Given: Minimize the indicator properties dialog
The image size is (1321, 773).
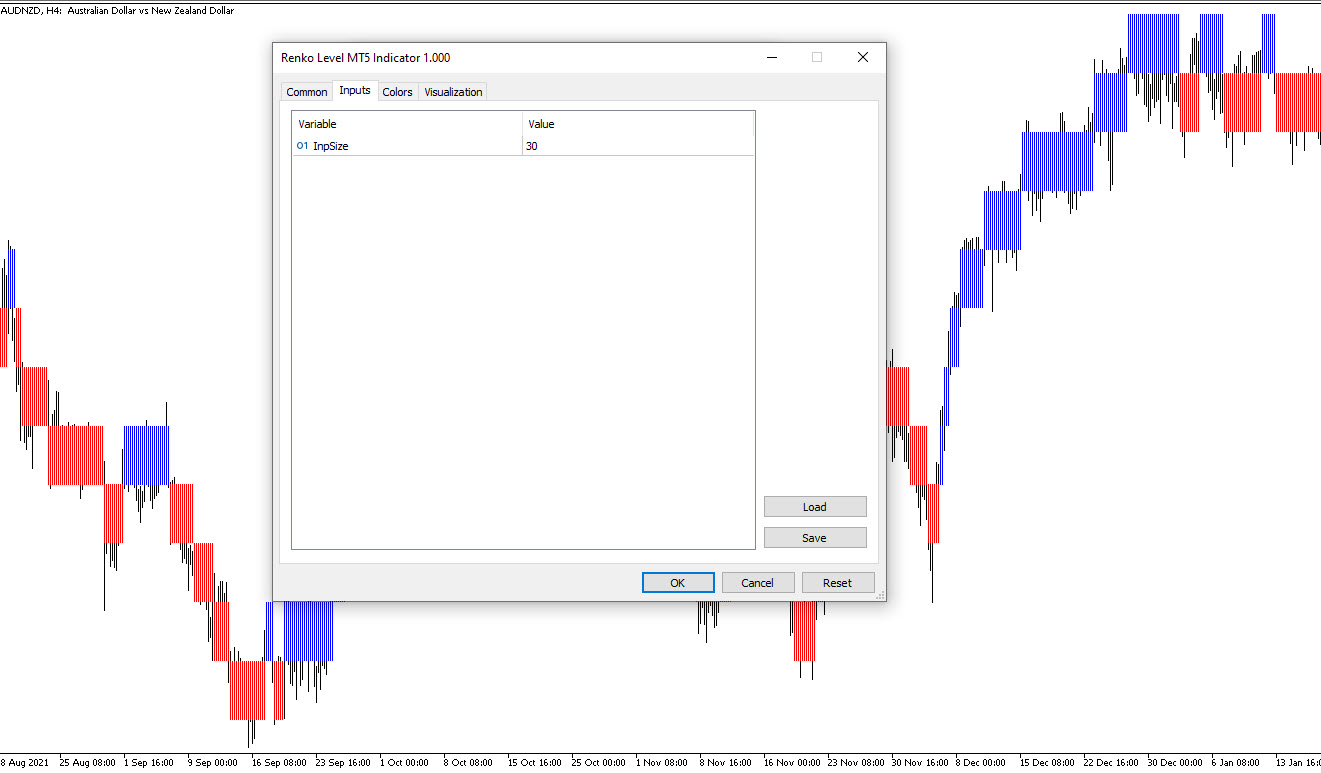Looking at the screenshot, I should tap(771, 58).
